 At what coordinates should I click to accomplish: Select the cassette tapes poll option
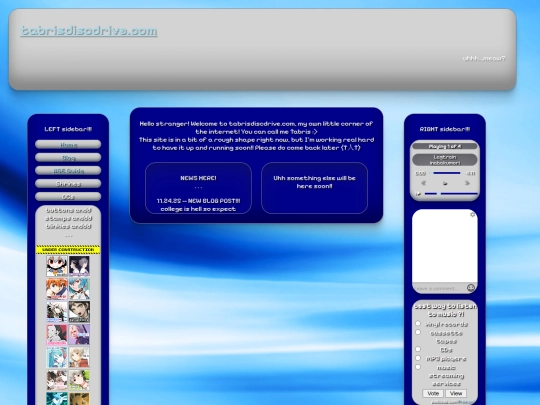[418, 332]
